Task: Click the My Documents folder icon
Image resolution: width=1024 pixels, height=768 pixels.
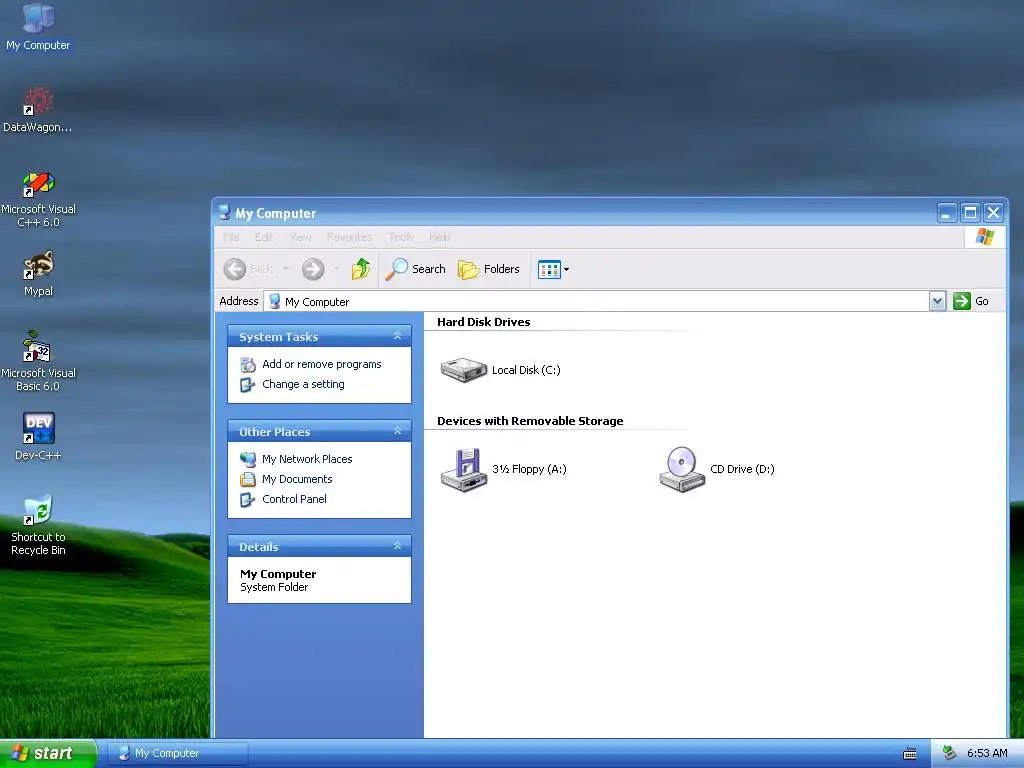Action: (x=248, y=479)
